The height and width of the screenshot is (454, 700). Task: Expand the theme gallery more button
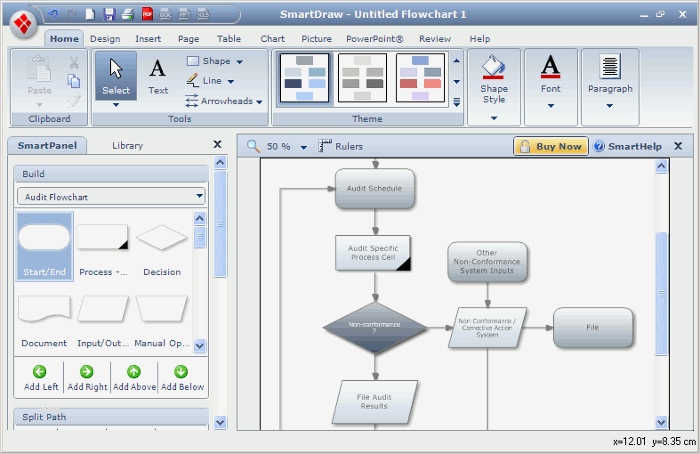[x=457, y=102]
